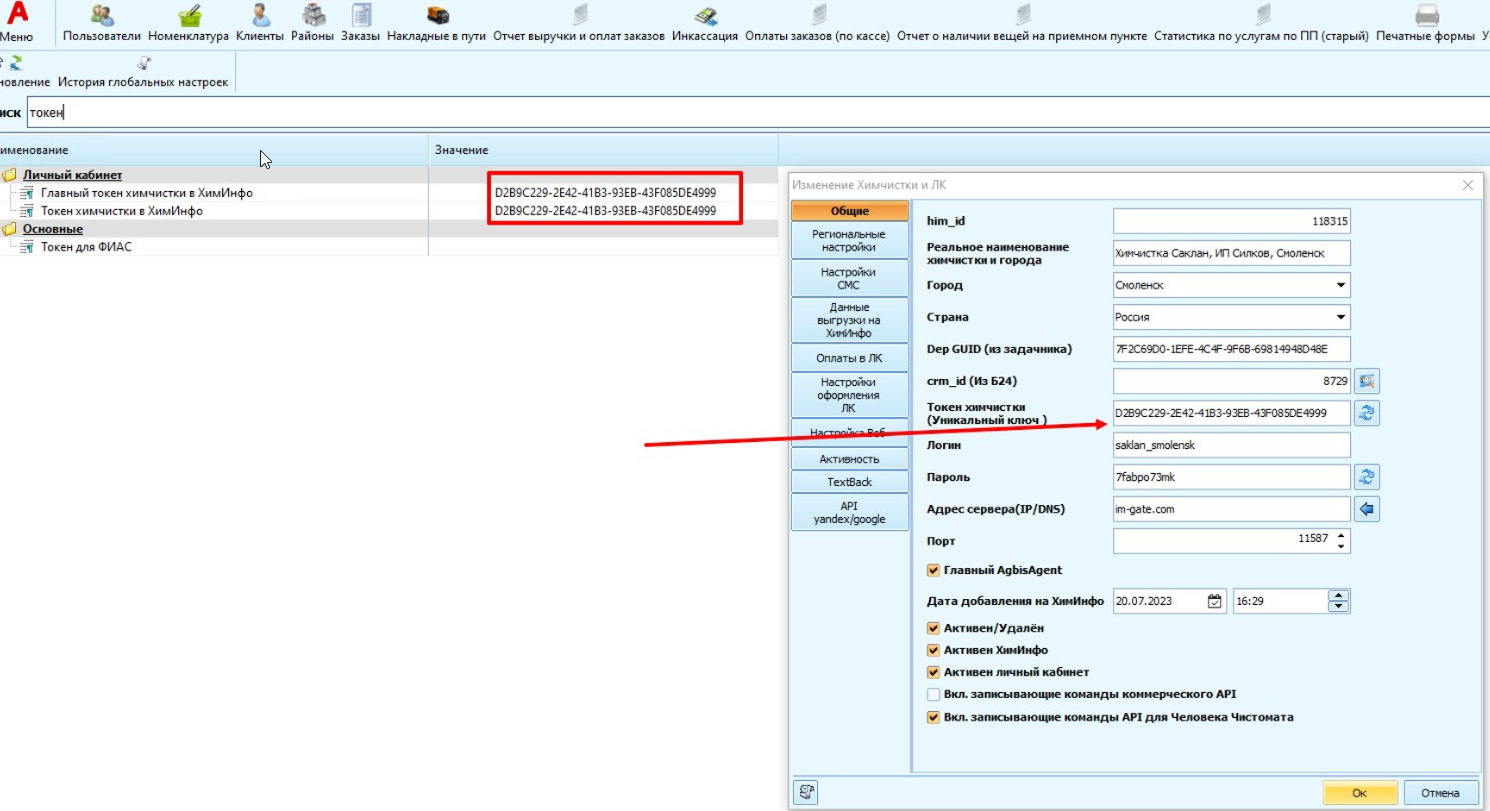Screen dimensions: 1490x811
Task: Click blue arrow beside Адрес сервера field
Action: [1367, 508]
